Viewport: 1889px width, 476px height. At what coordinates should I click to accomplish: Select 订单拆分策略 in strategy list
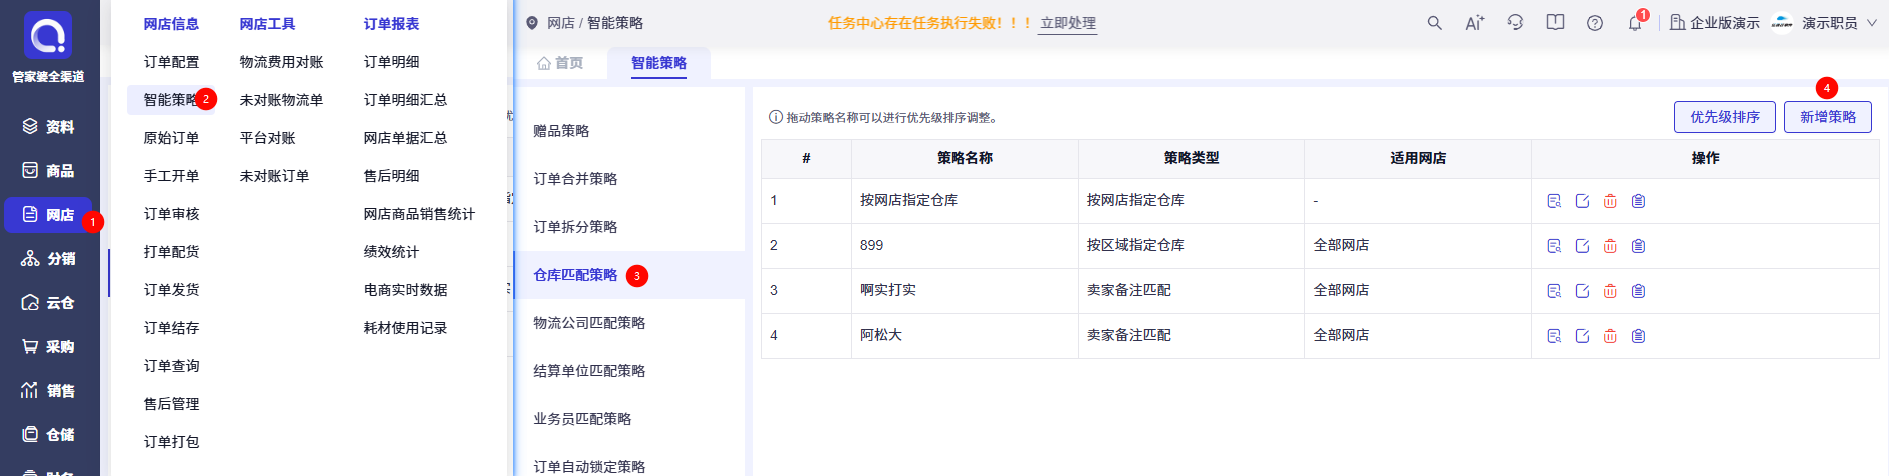(x=630, y=227)
